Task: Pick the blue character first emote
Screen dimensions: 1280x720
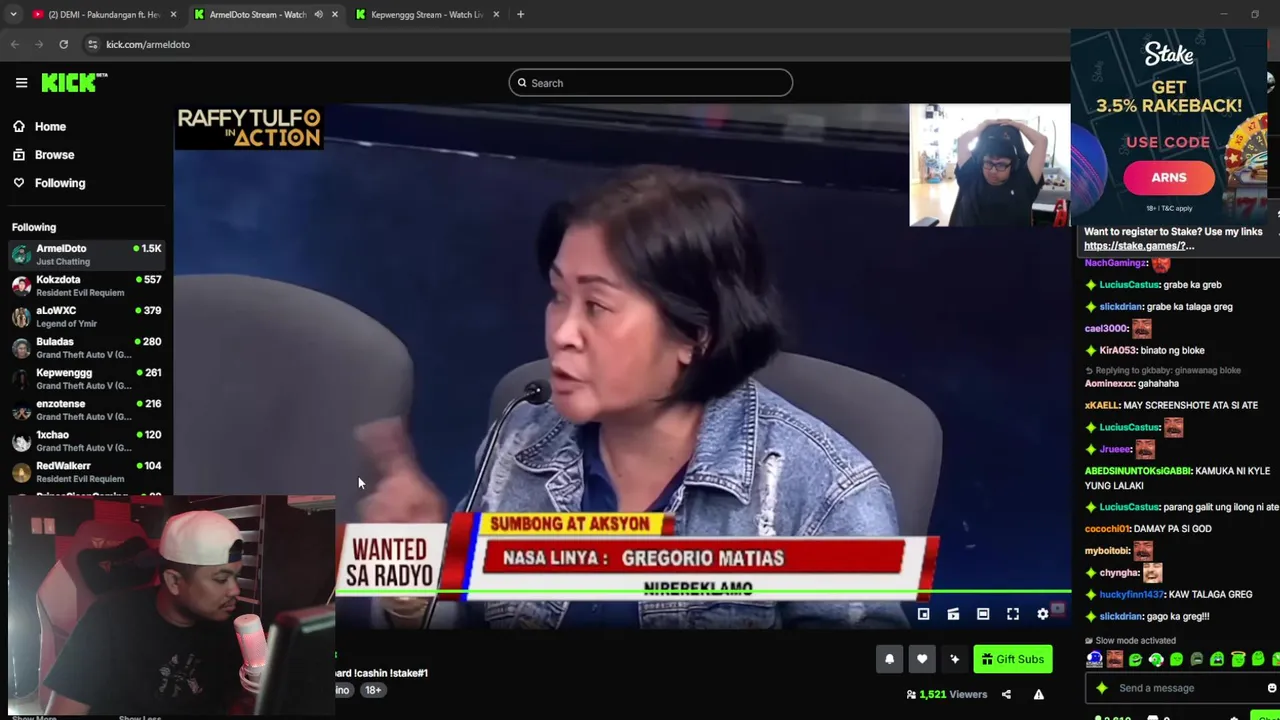Action: 1095,659
